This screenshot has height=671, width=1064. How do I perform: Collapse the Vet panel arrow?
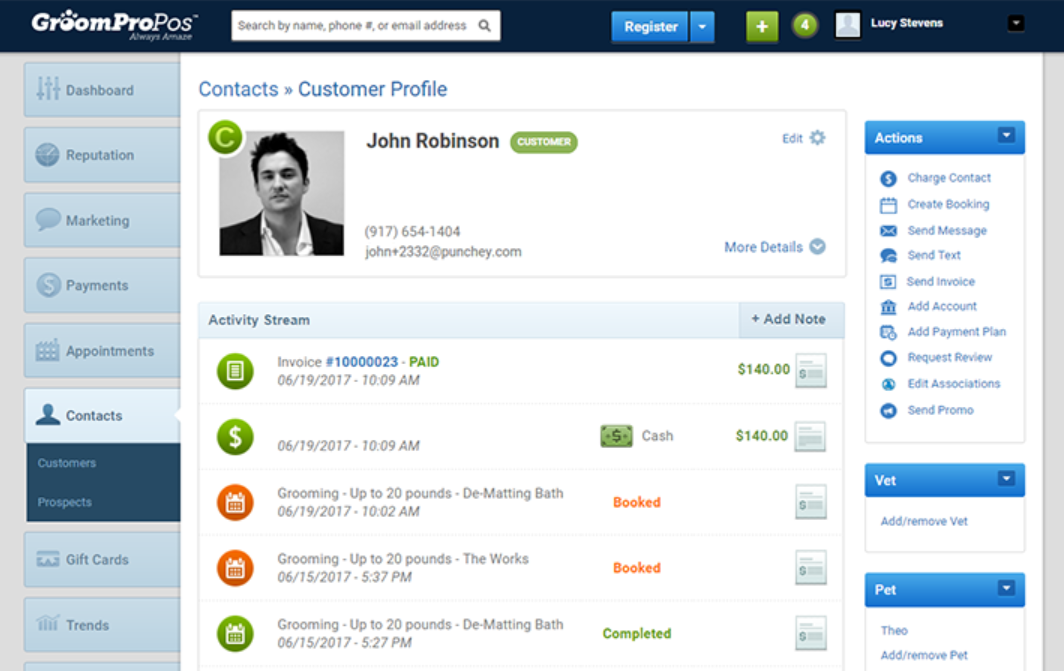[1006, 479]
